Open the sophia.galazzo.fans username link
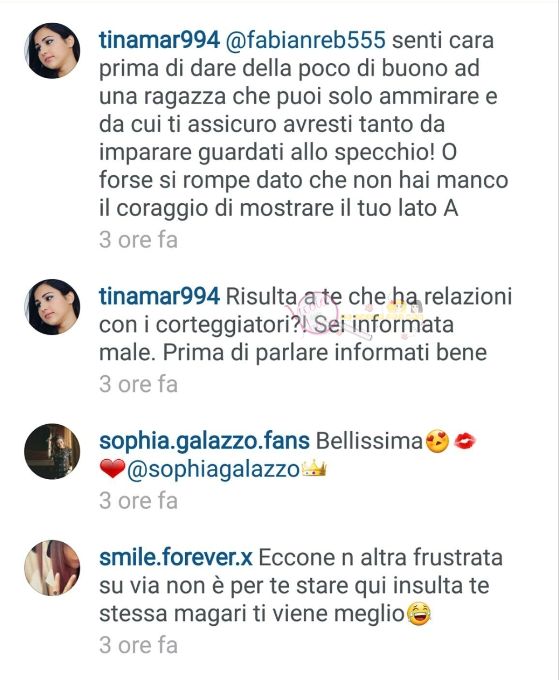 click(x=204, y=441)
